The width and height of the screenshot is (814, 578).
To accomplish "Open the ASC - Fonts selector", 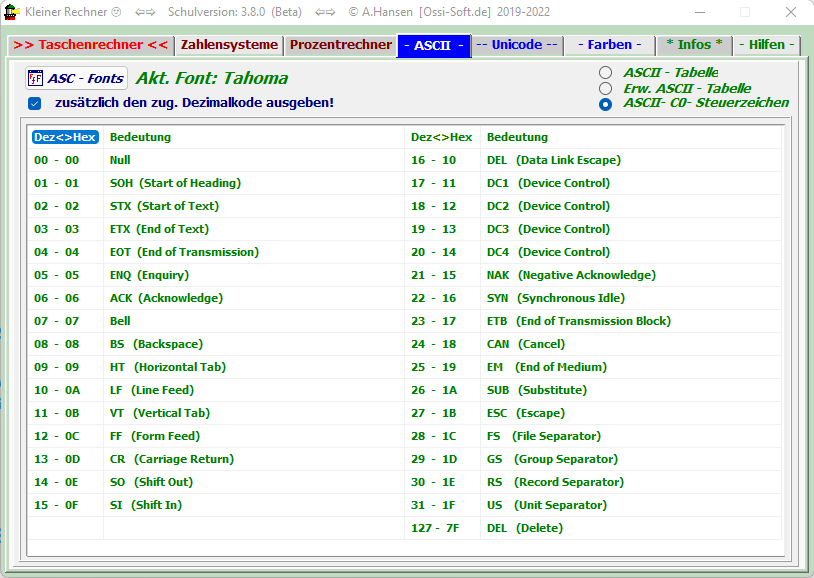I will [77, 78].
